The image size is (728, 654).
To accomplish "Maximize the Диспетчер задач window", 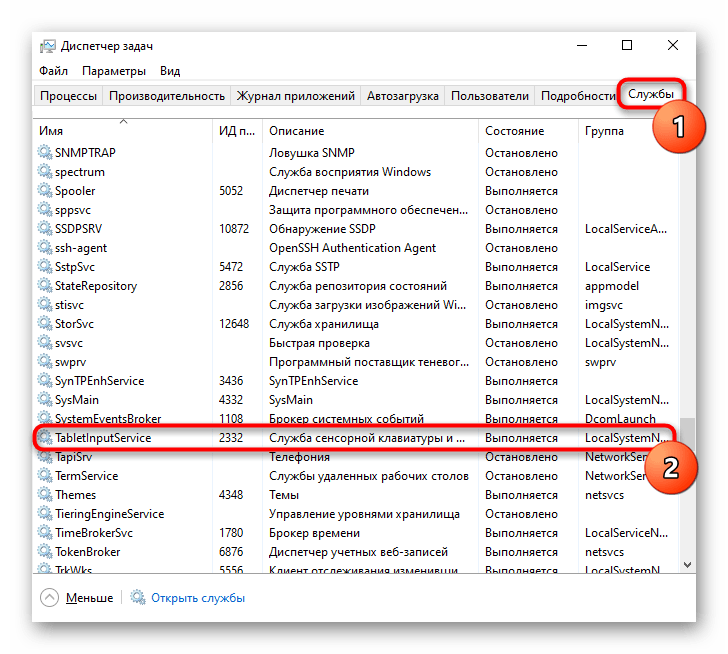I will [627, 45].
